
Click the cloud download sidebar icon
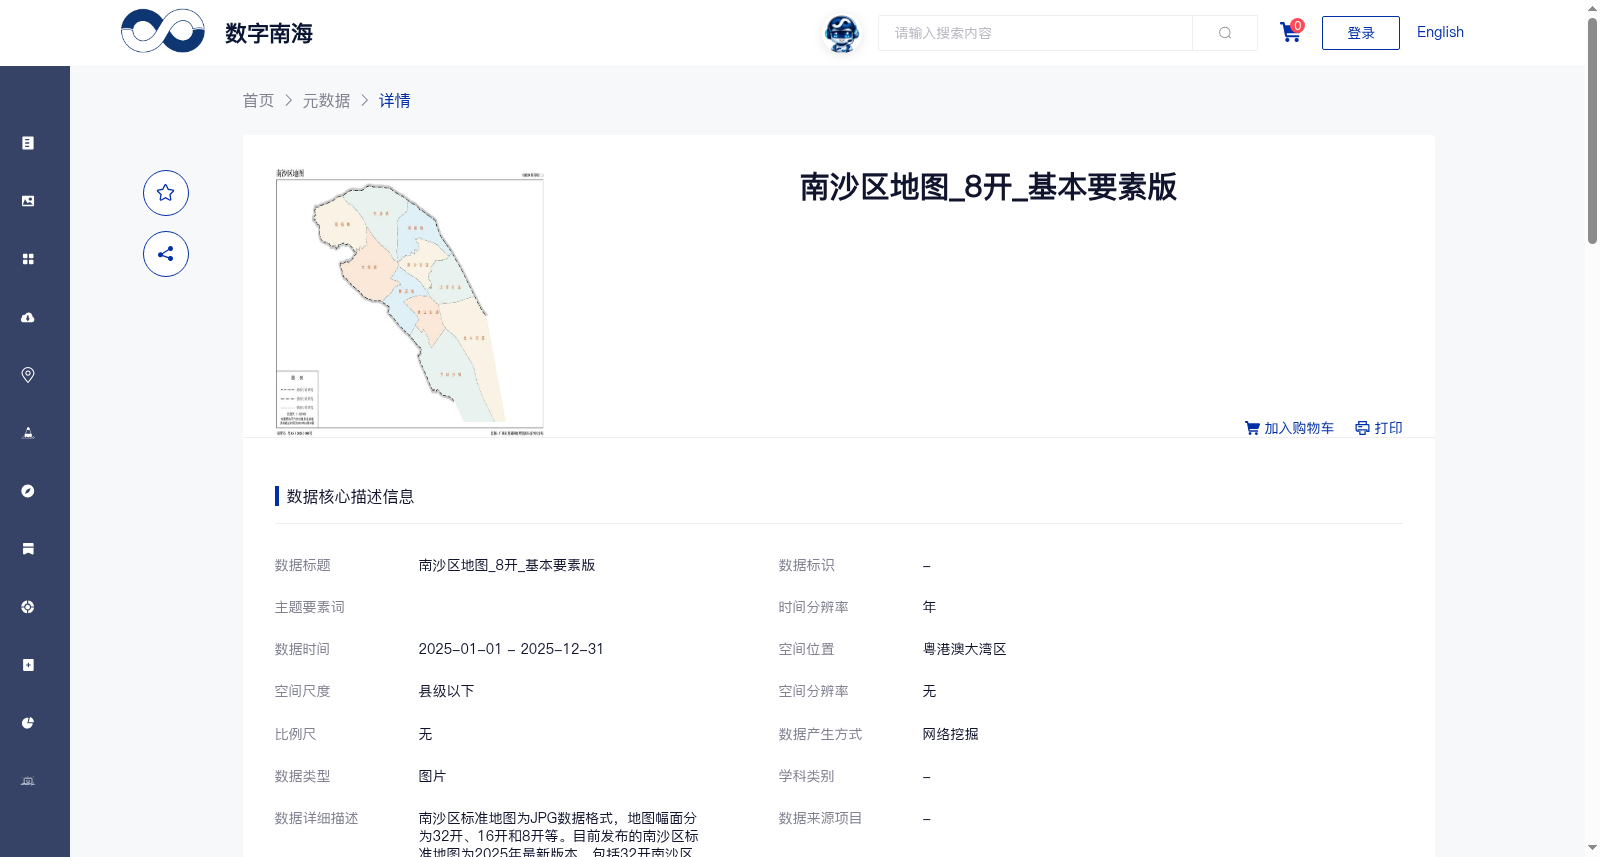[x=28, y=317]
